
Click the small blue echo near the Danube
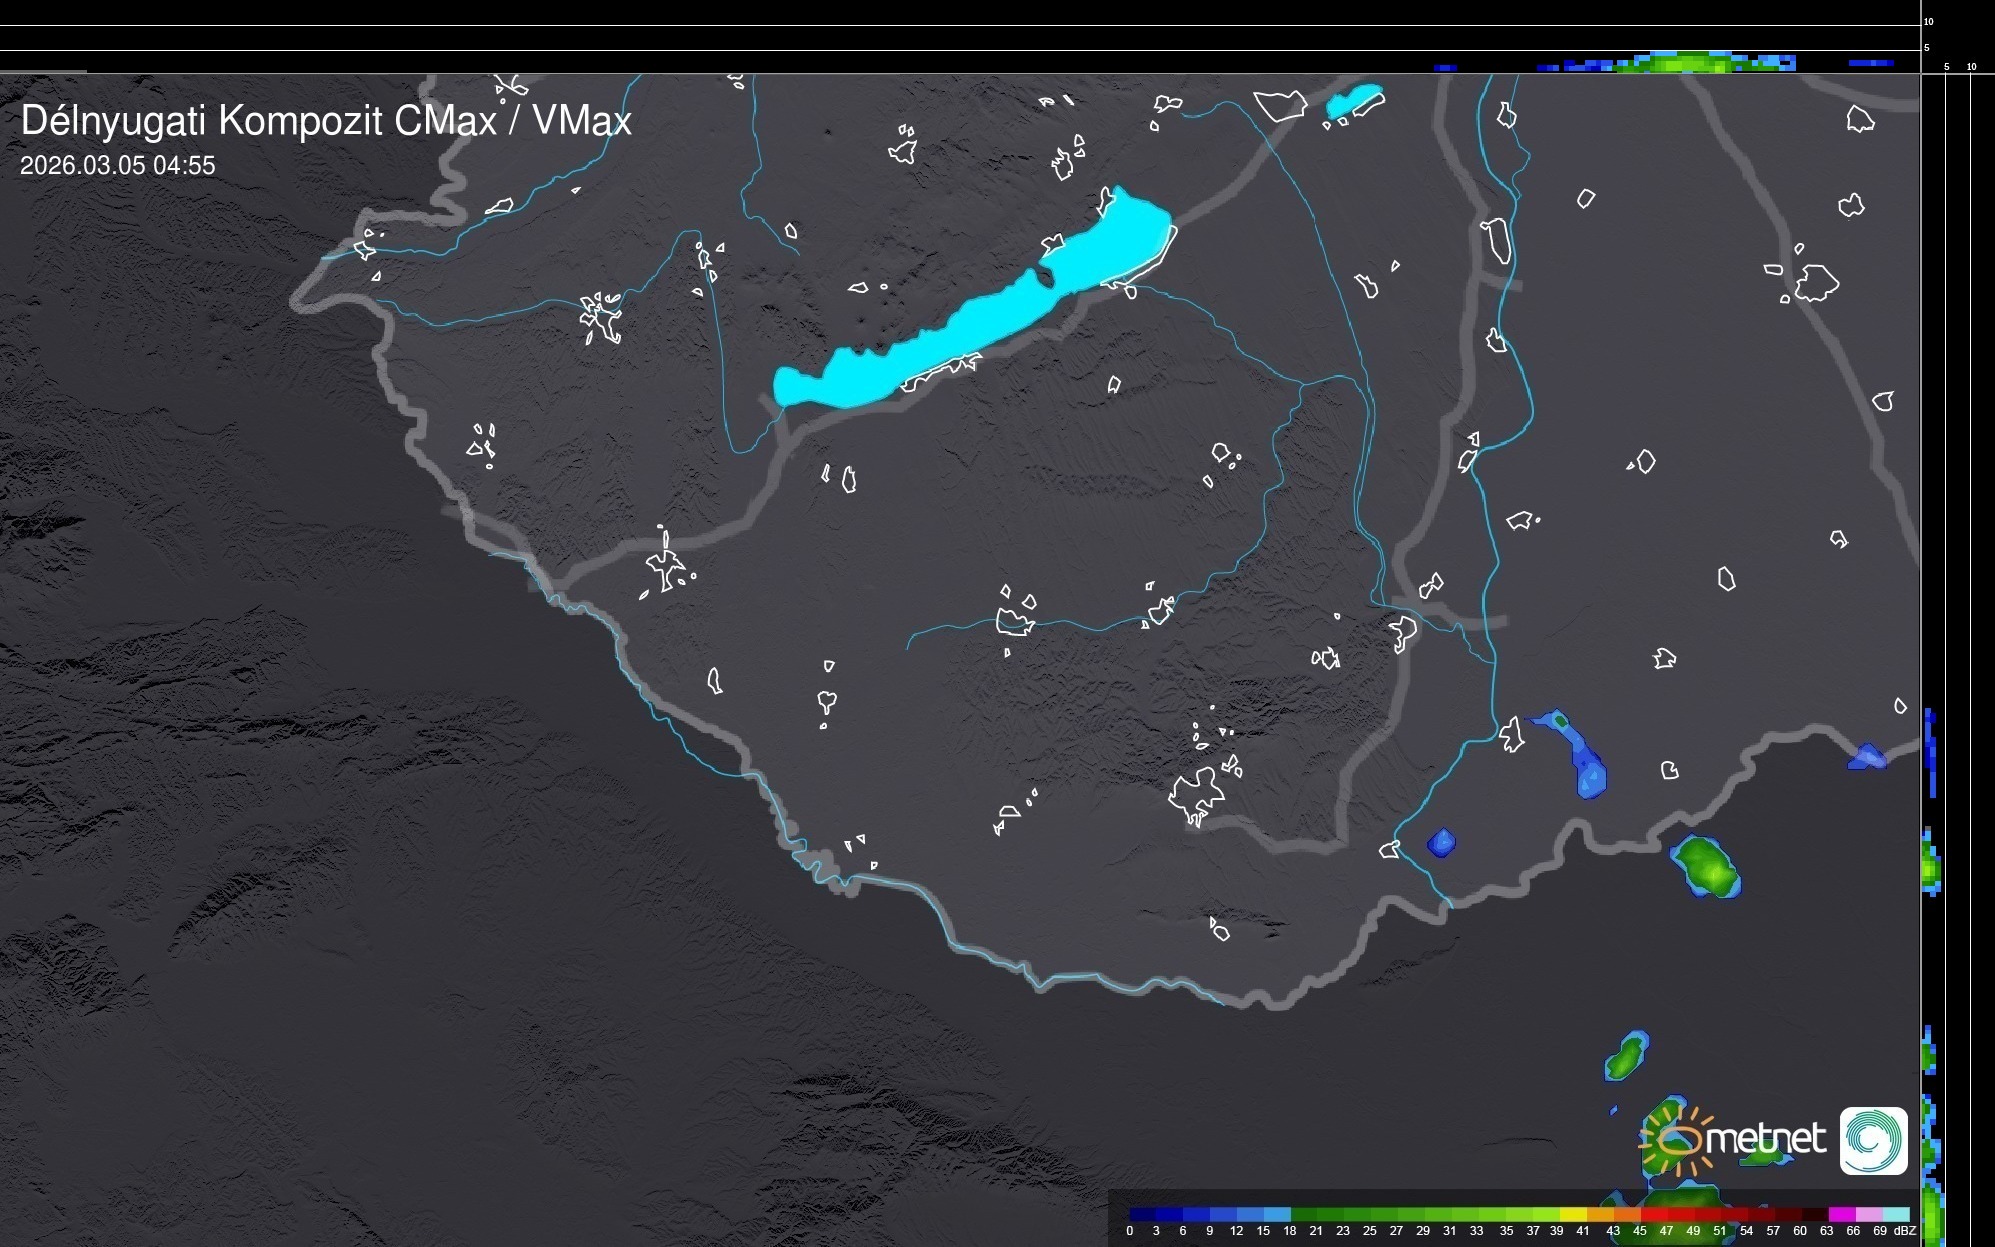(x=1441, y=843)
